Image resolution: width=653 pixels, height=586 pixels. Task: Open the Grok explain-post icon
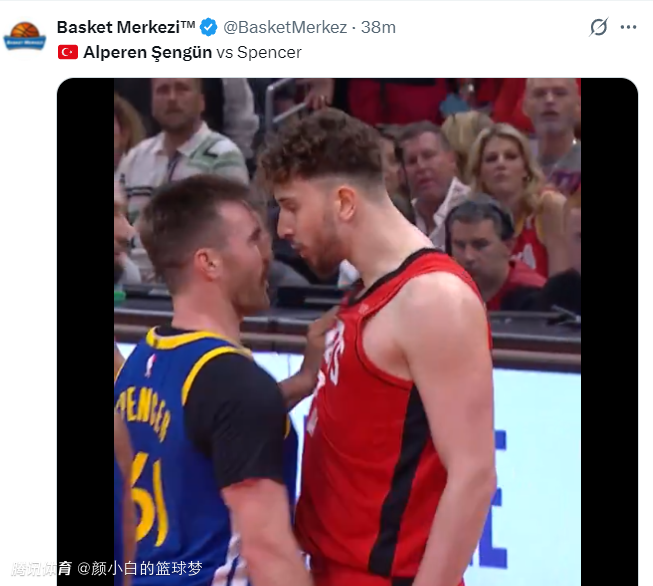[x=599, y=27]
